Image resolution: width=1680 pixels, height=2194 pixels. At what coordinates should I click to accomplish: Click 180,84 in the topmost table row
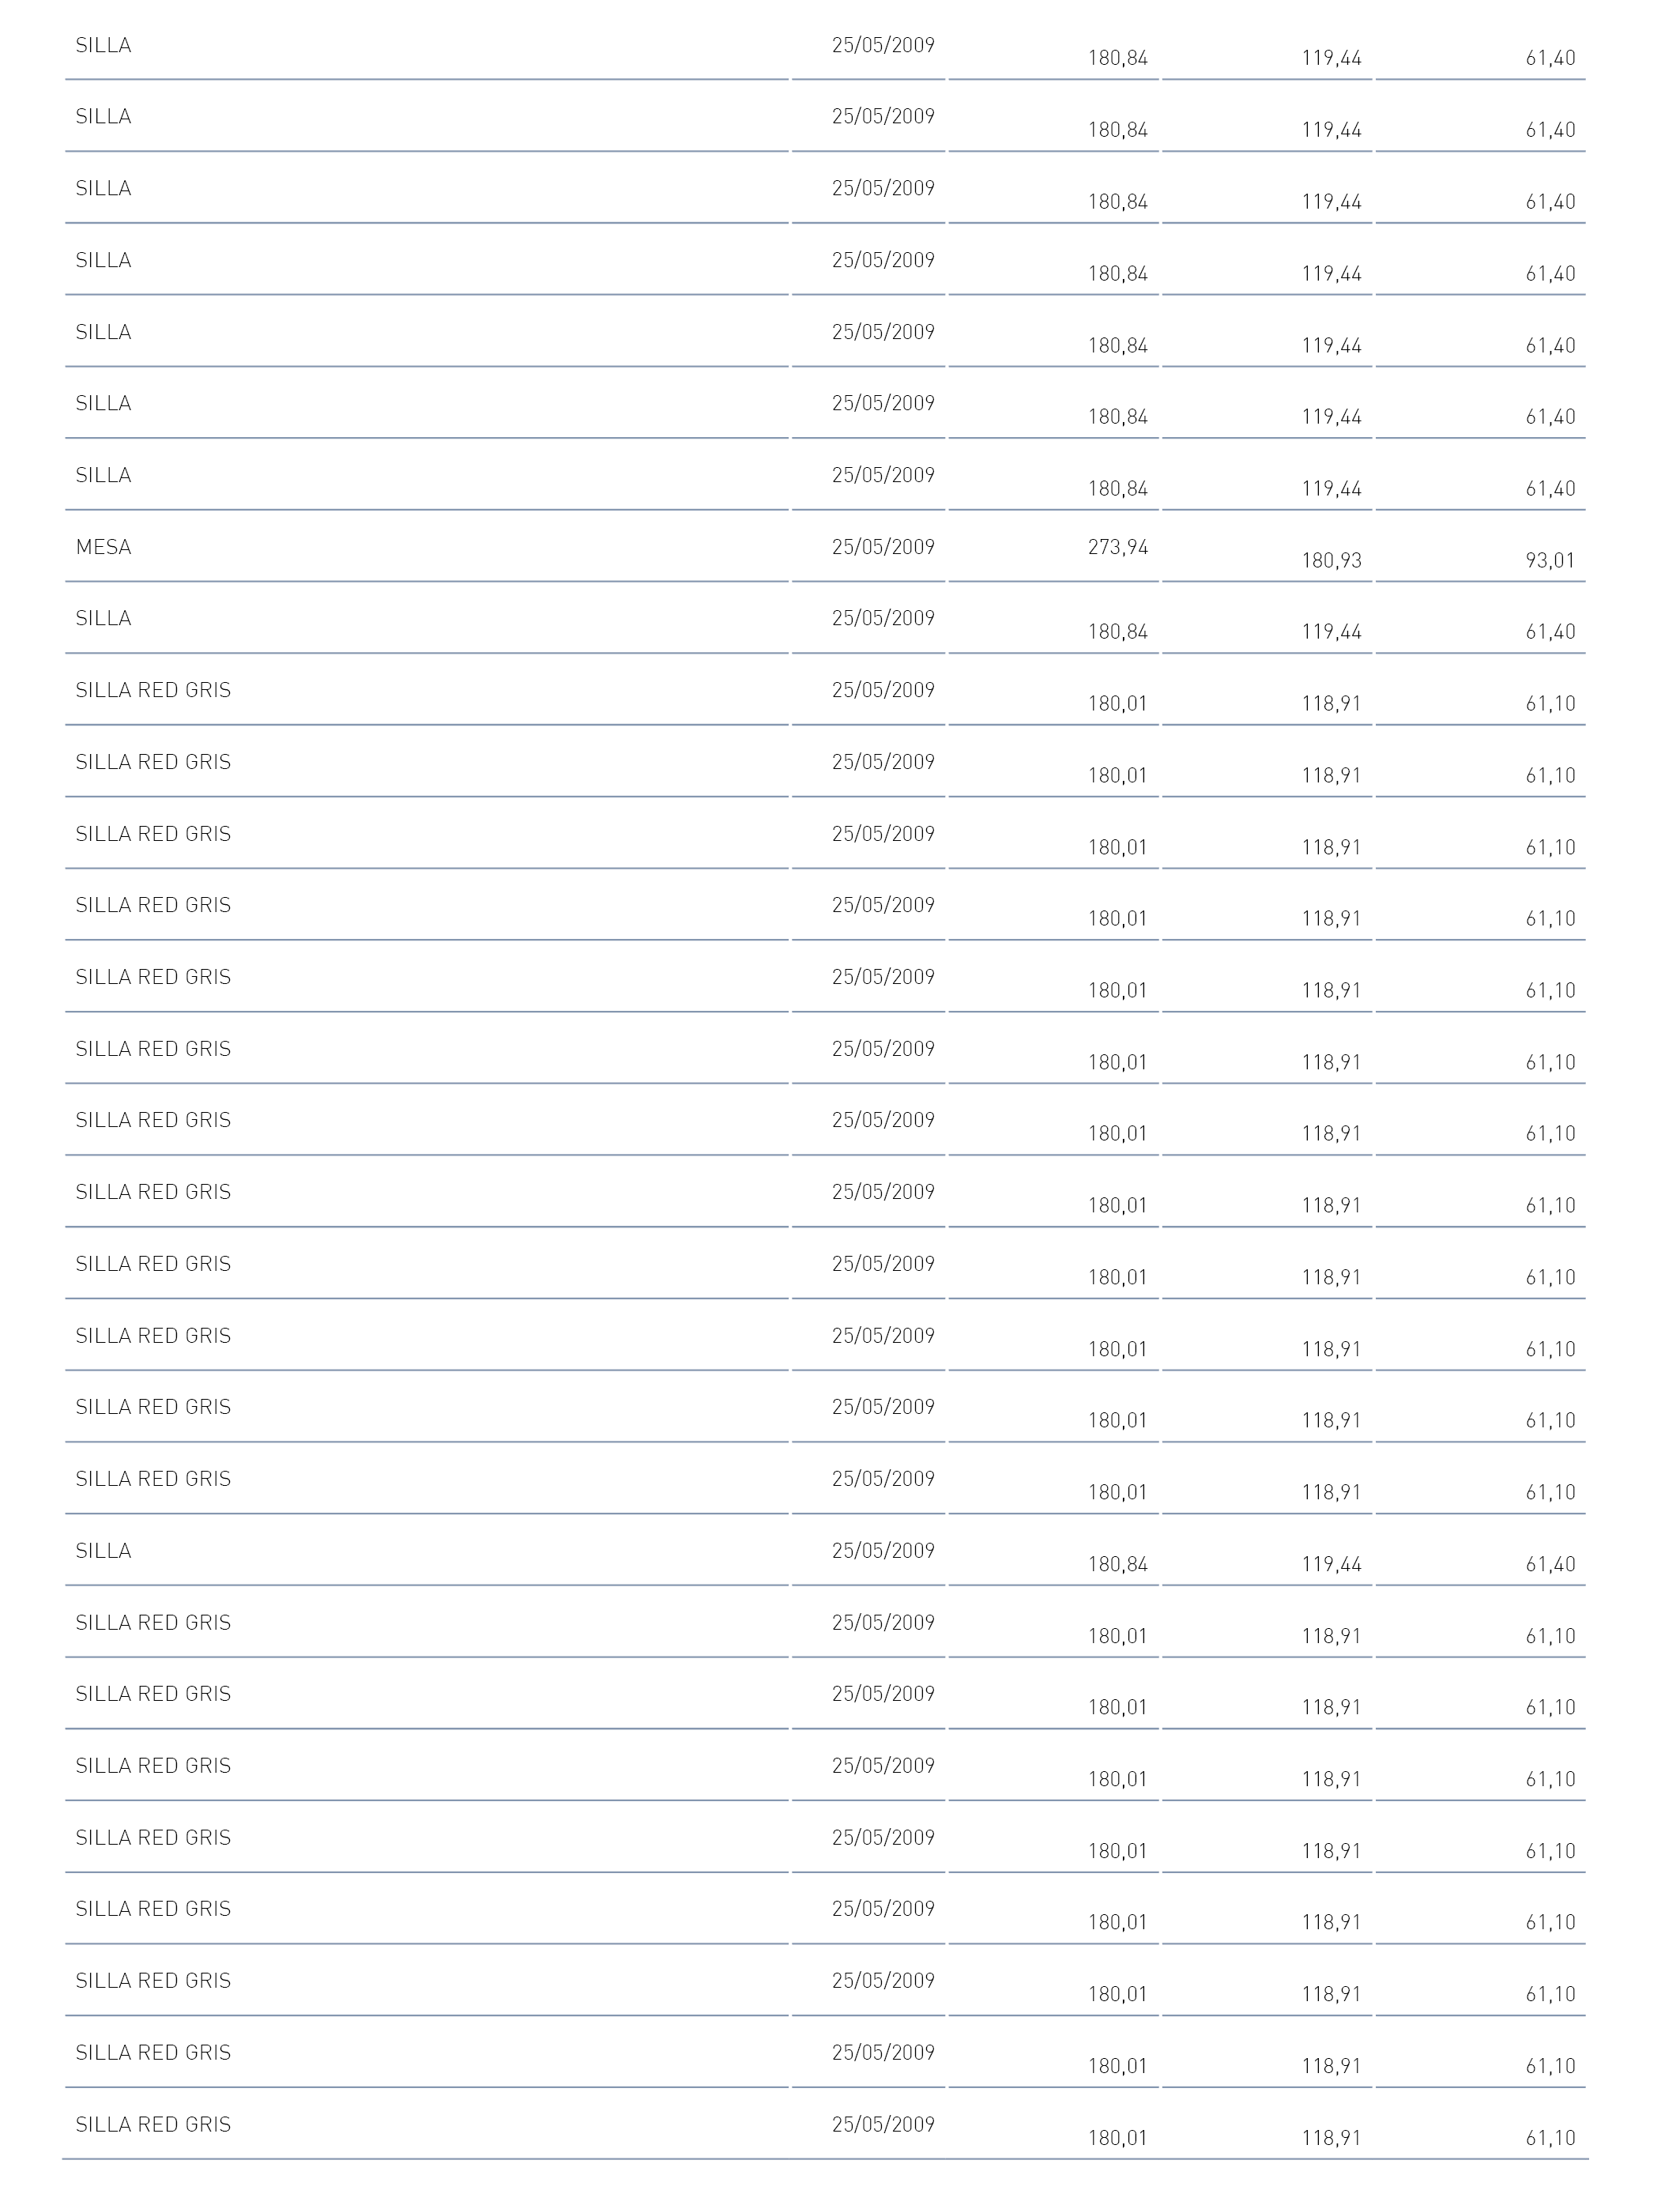1118,59
